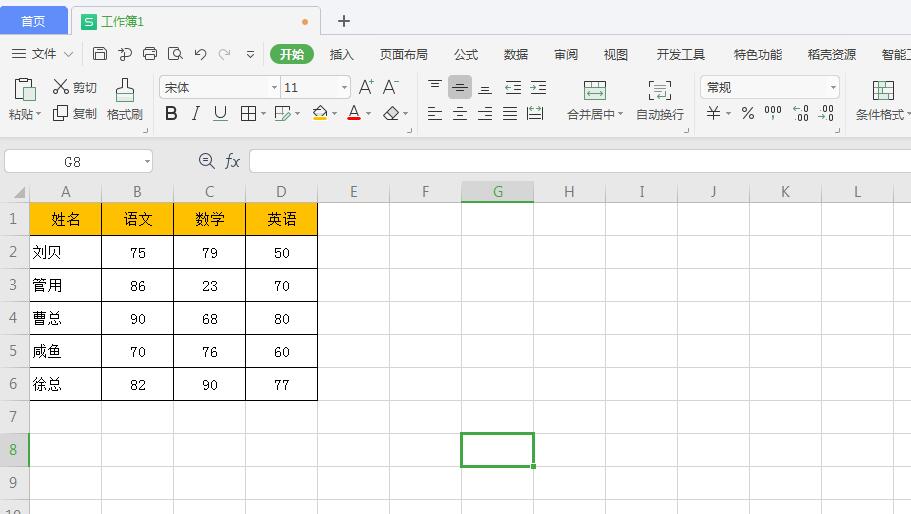Decrease indent of cell text
Screen dimensions: 911x514
tap(513, 87)
